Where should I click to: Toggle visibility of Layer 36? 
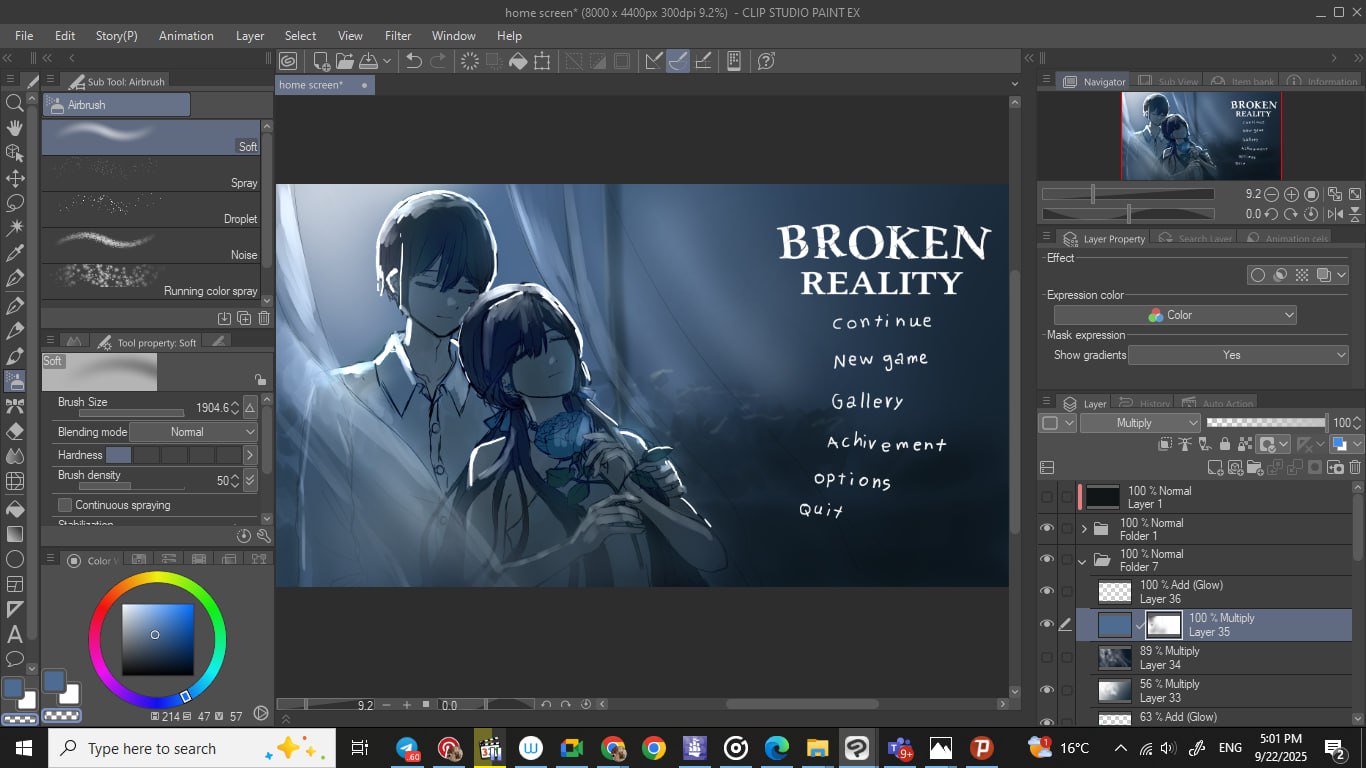tap(1047, 592)
